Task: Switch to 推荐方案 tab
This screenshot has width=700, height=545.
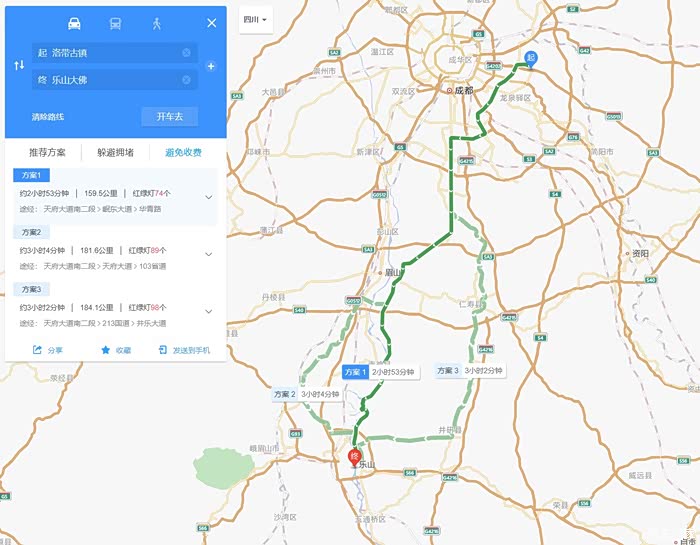Action: tap(47, 152)
